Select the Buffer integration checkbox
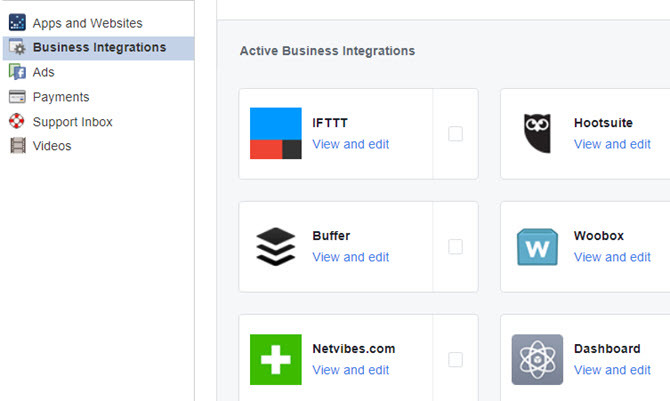Image resolution: width=670 pixels, height=401 pixels. (455, 247)
